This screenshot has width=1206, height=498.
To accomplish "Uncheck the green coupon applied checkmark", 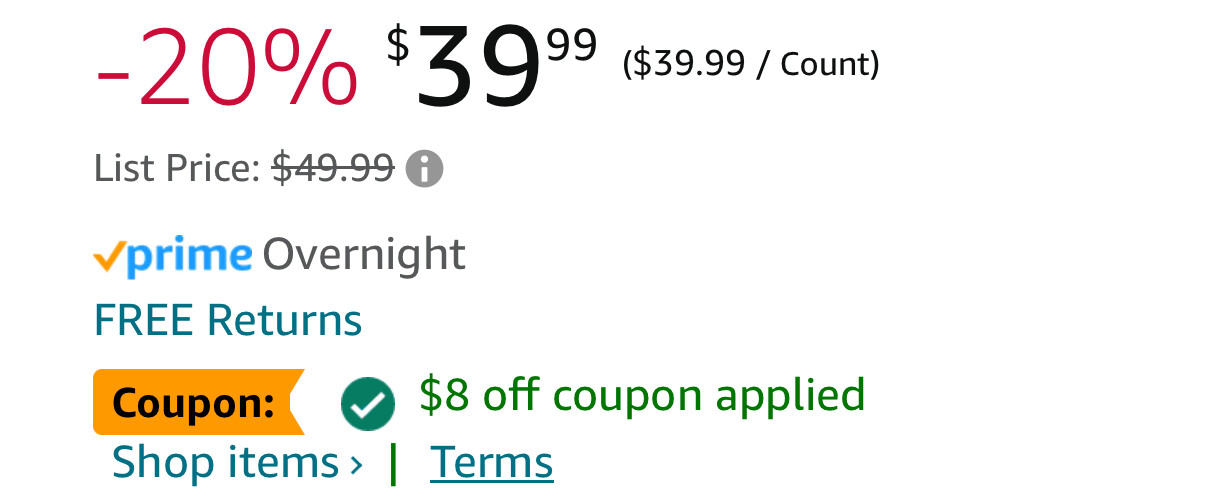I will (367, 403).
